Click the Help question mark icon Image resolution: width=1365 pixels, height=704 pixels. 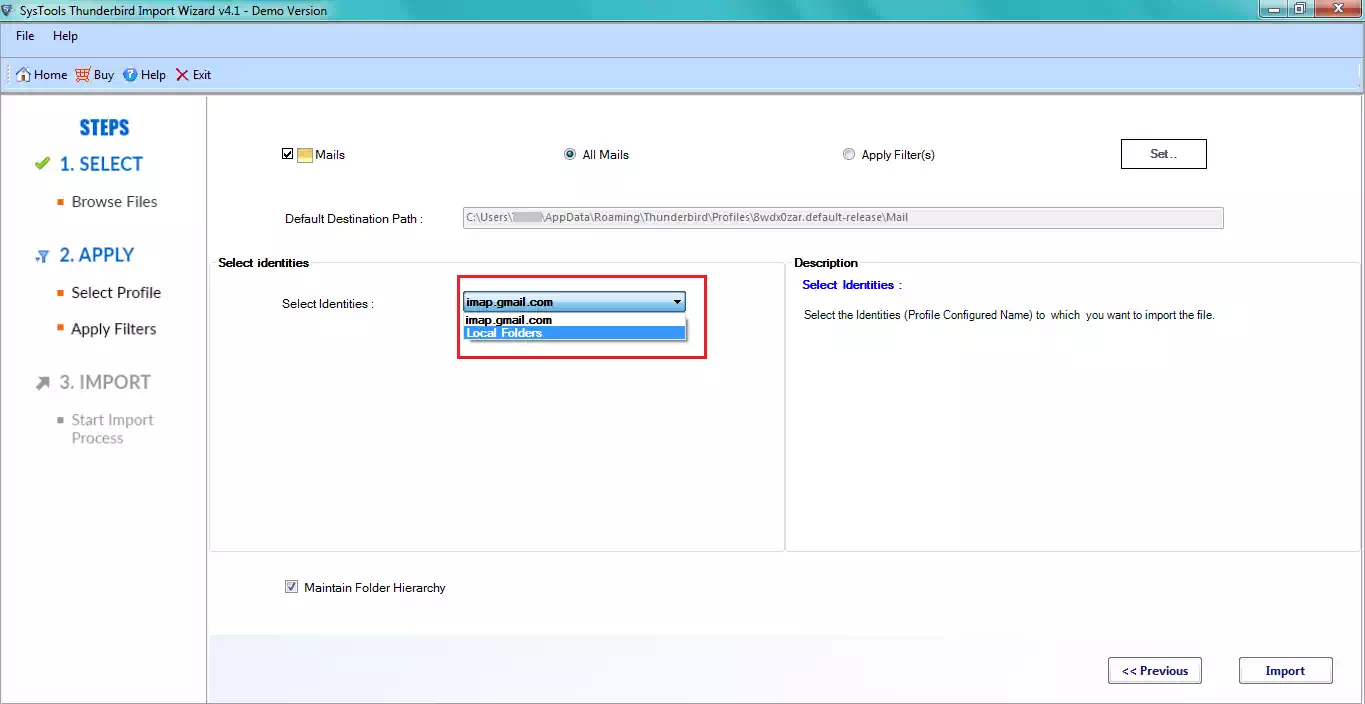[x=130, y=75]
